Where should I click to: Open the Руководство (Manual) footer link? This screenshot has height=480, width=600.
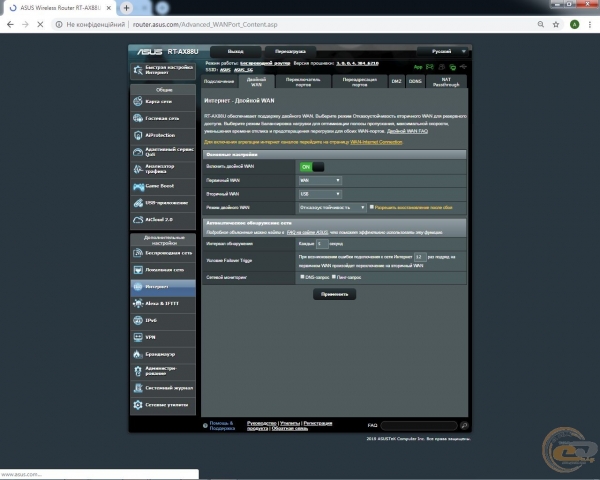point(262,423)
